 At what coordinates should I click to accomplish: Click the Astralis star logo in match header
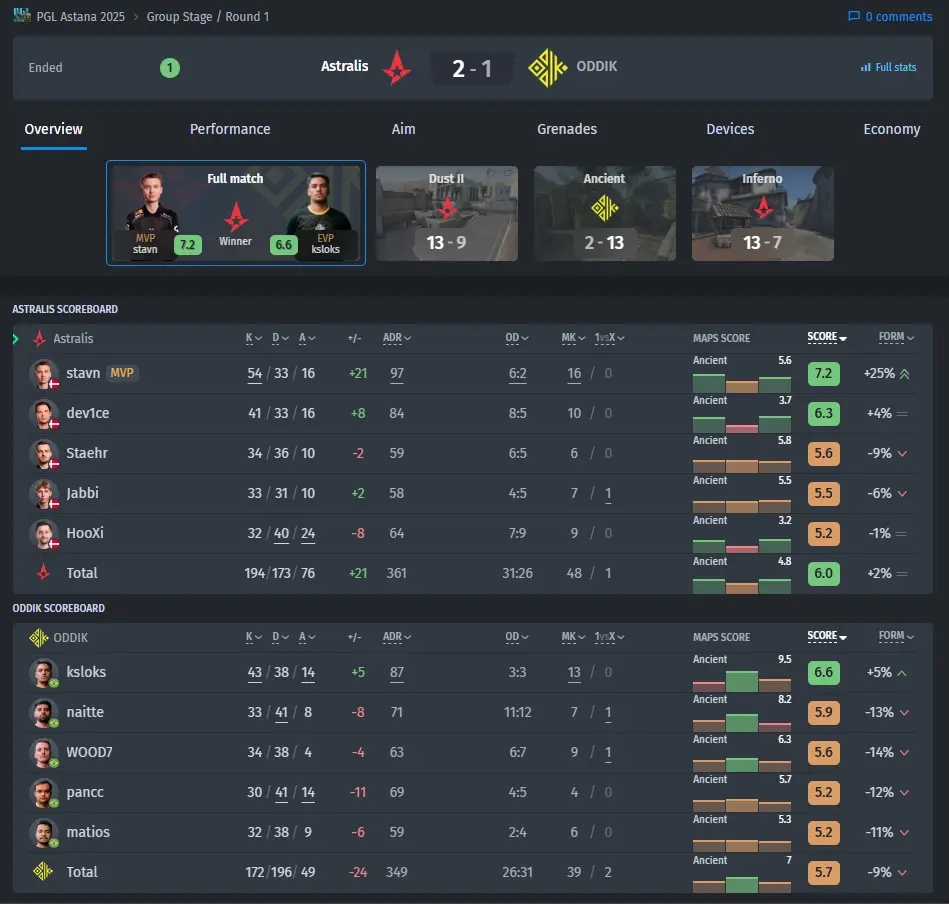pyautogui.click(x=396, y=67)
